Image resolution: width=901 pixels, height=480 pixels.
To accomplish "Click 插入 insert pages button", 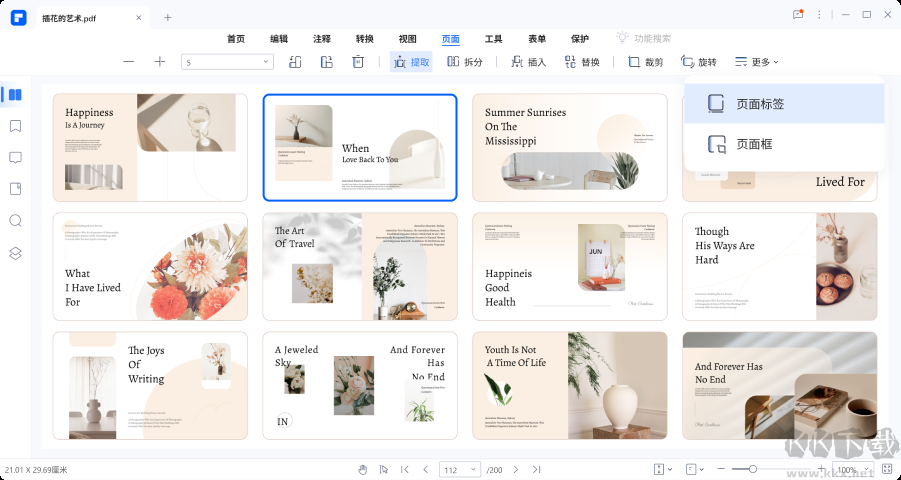I will point(529,62).
